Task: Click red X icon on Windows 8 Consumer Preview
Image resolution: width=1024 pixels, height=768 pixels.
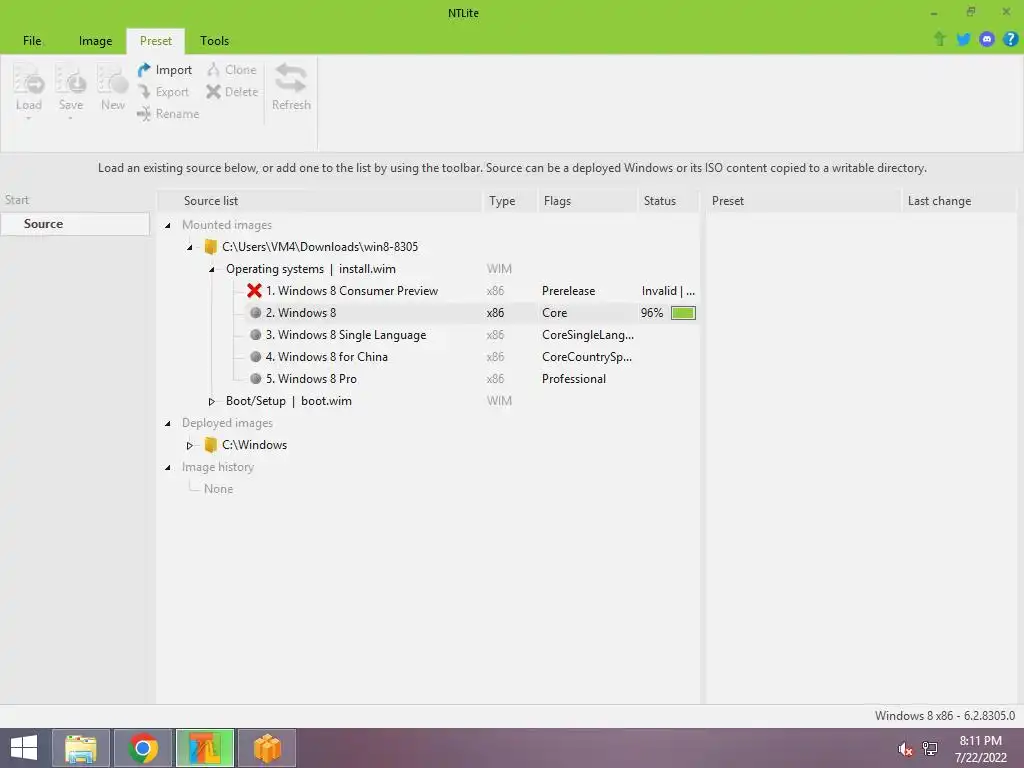Action: (x=254, y=291)
